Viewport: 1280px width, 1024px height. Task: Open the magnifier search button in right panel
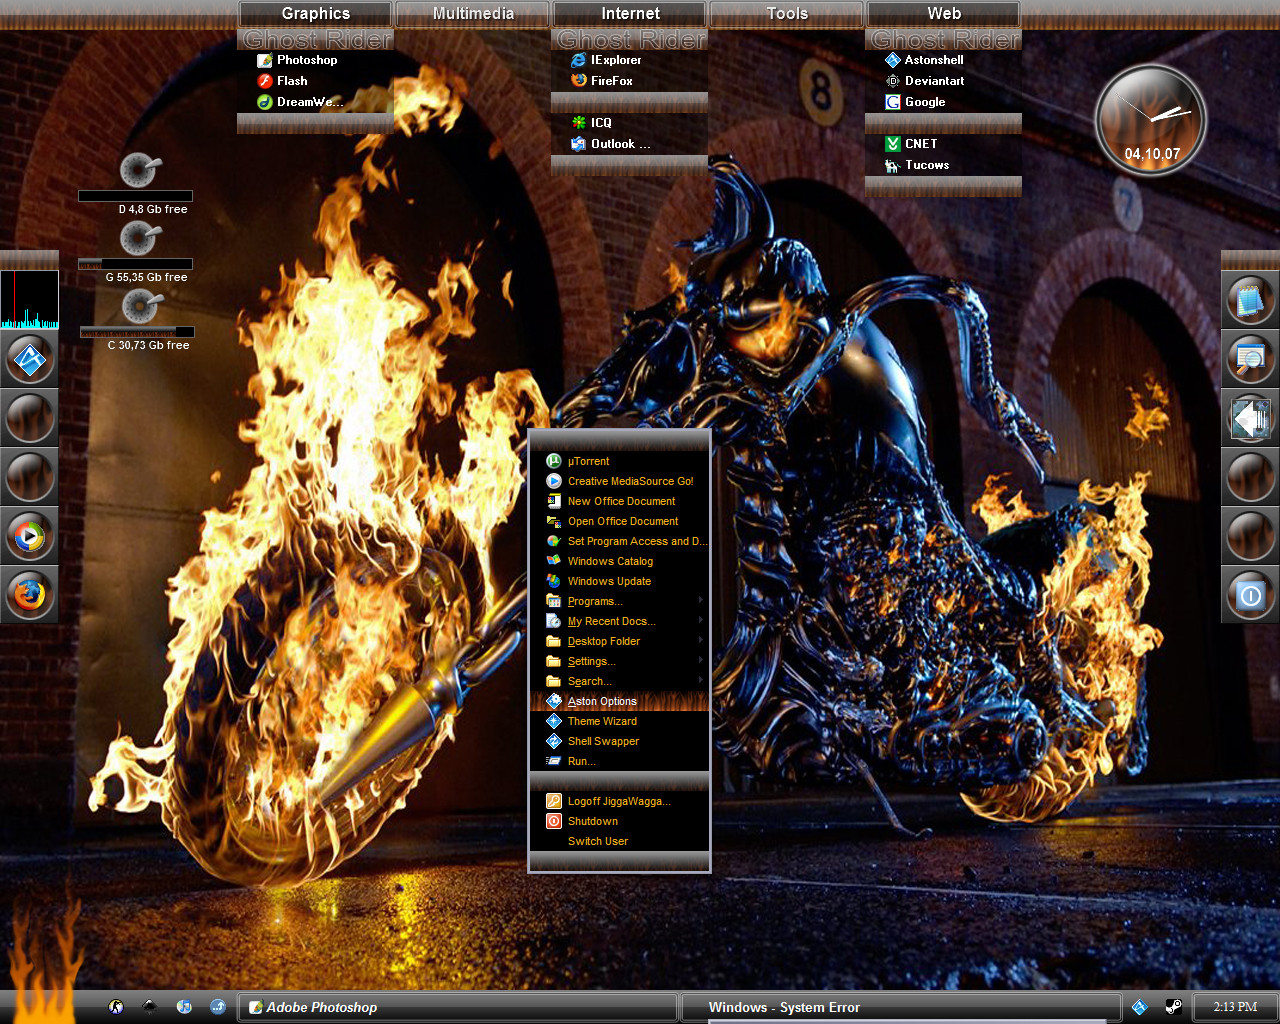[1251, 358]
